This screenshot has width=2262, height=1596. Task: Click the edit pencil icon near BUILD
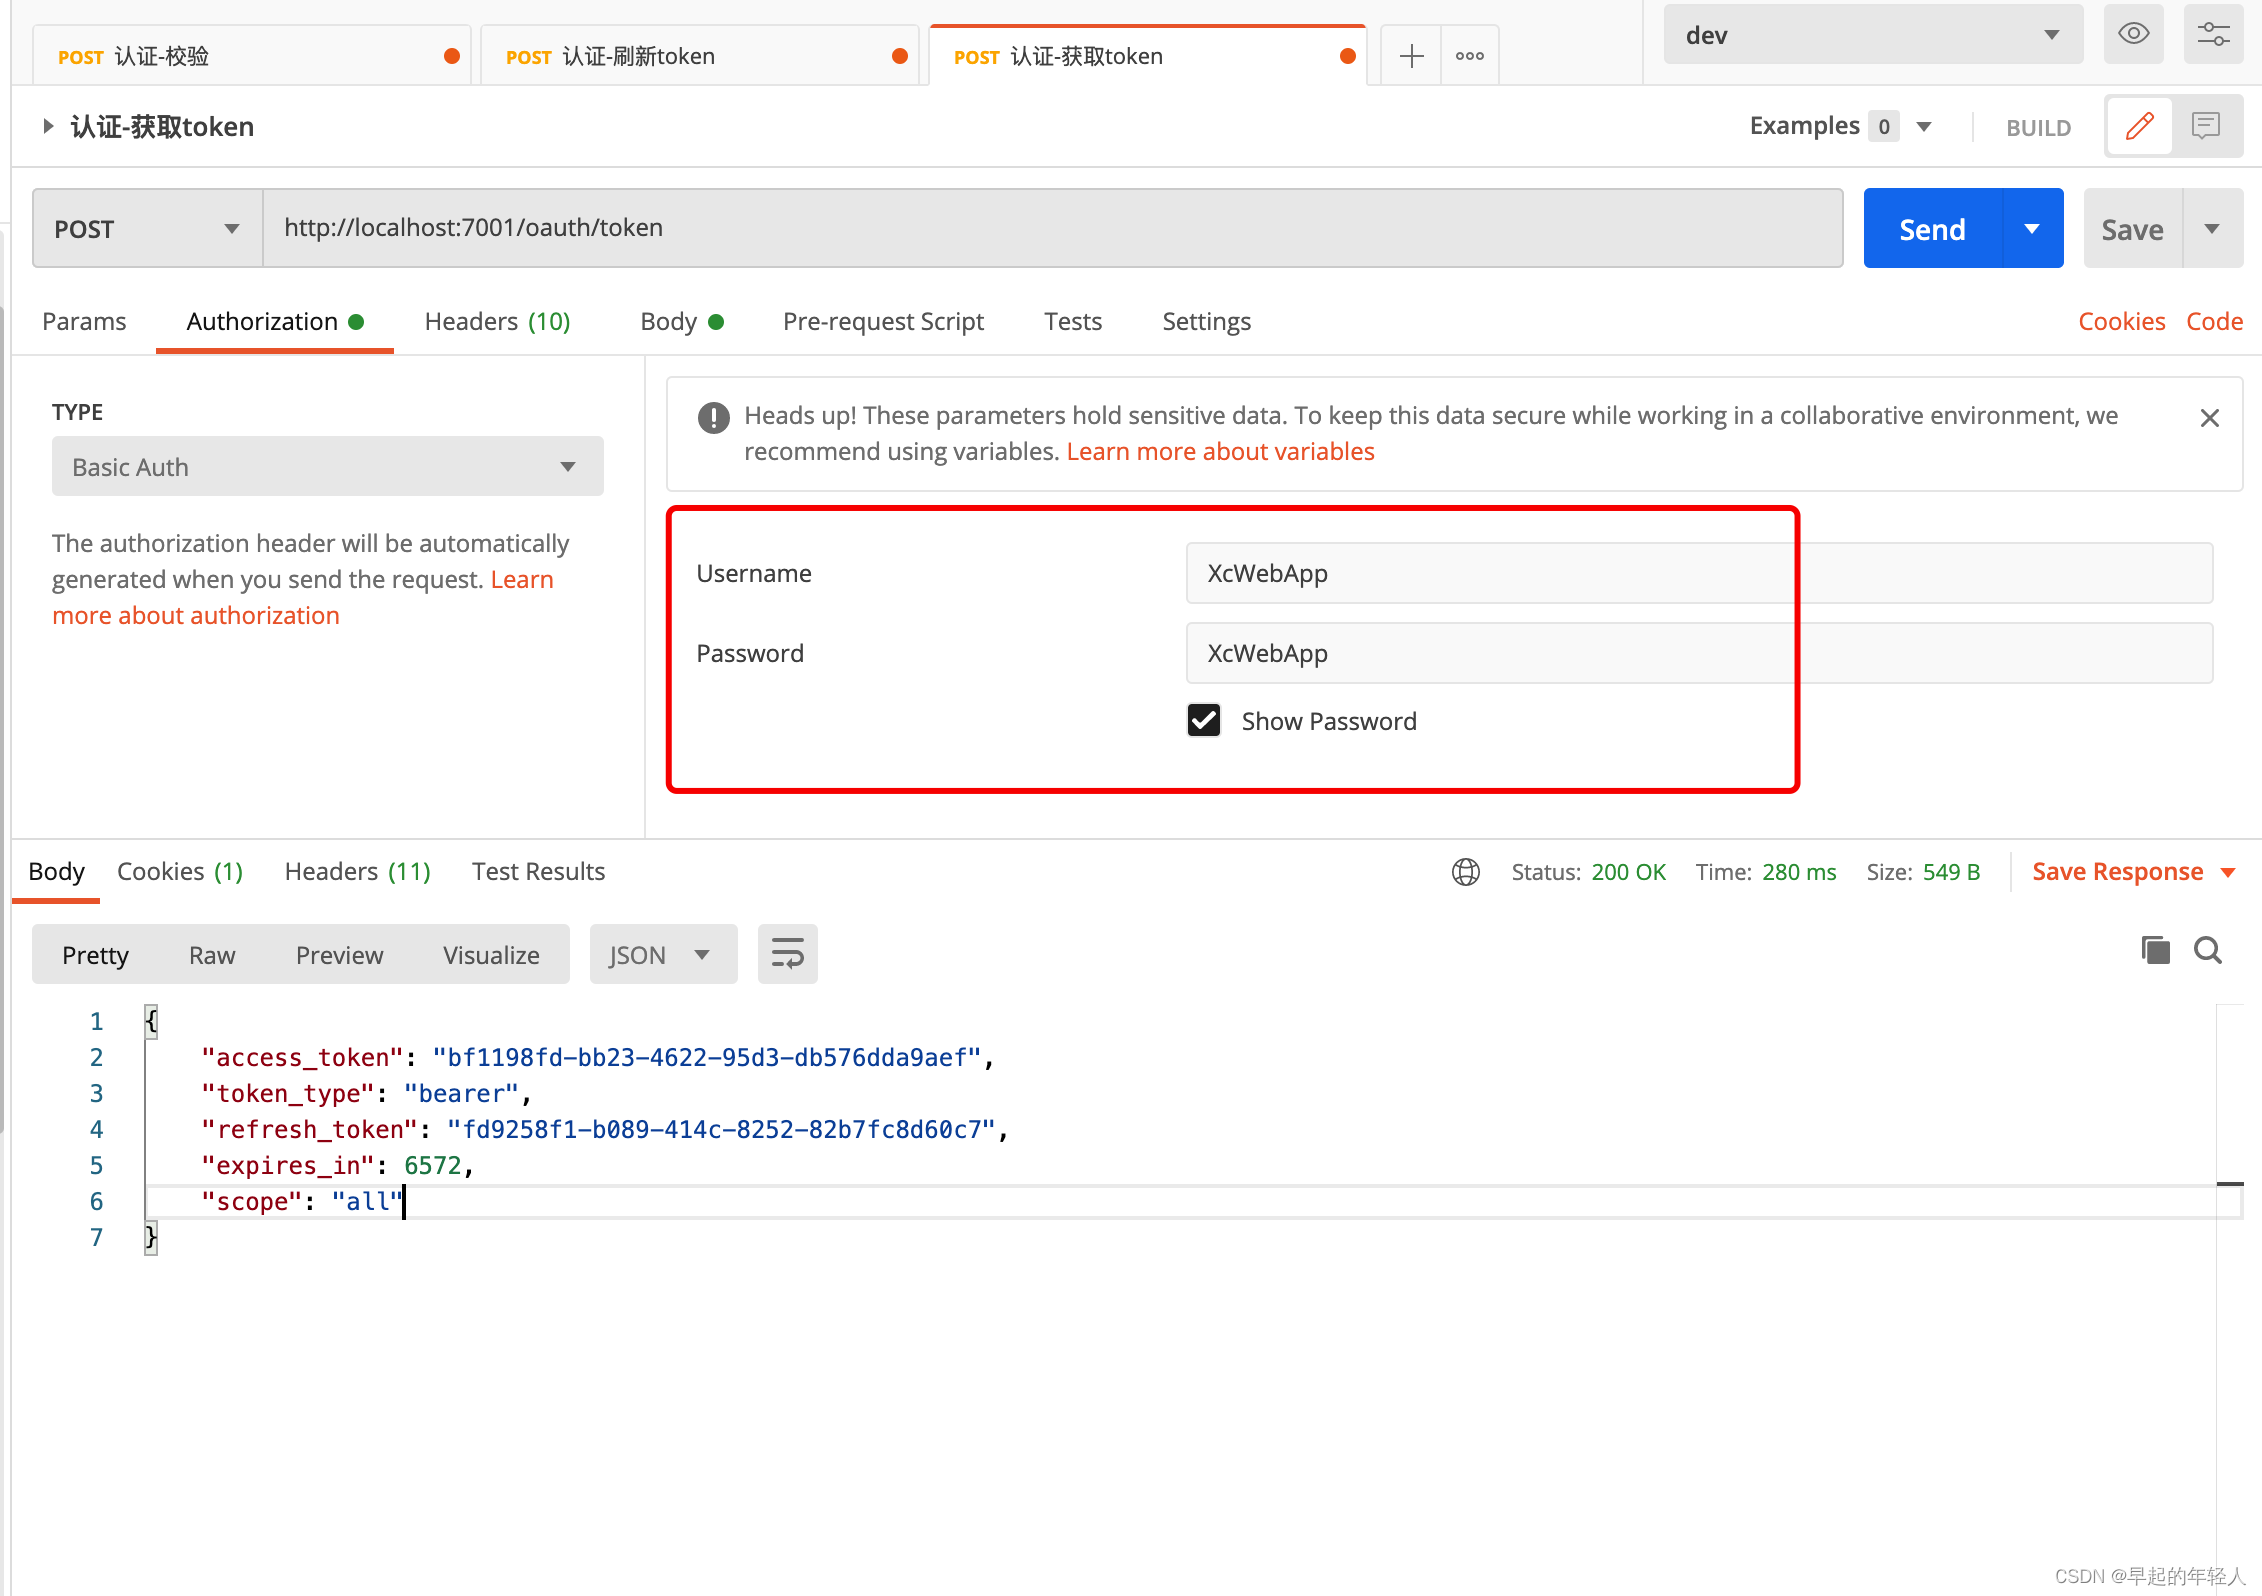[2140, 126]
